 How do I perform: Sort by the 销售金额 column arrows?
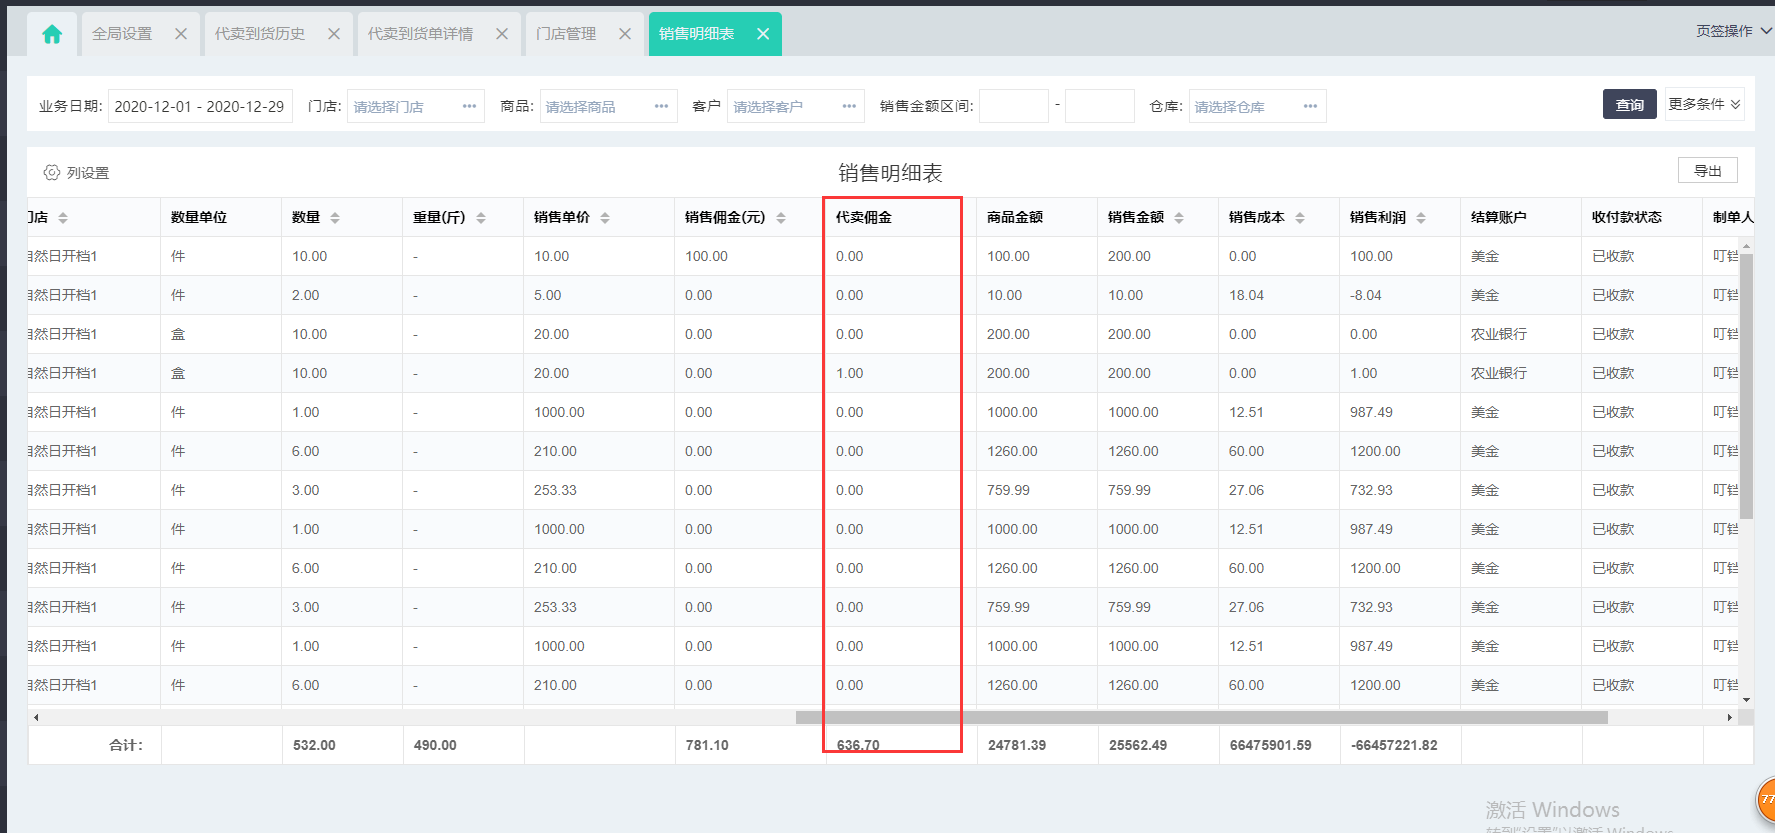[x=1179, y=217]
